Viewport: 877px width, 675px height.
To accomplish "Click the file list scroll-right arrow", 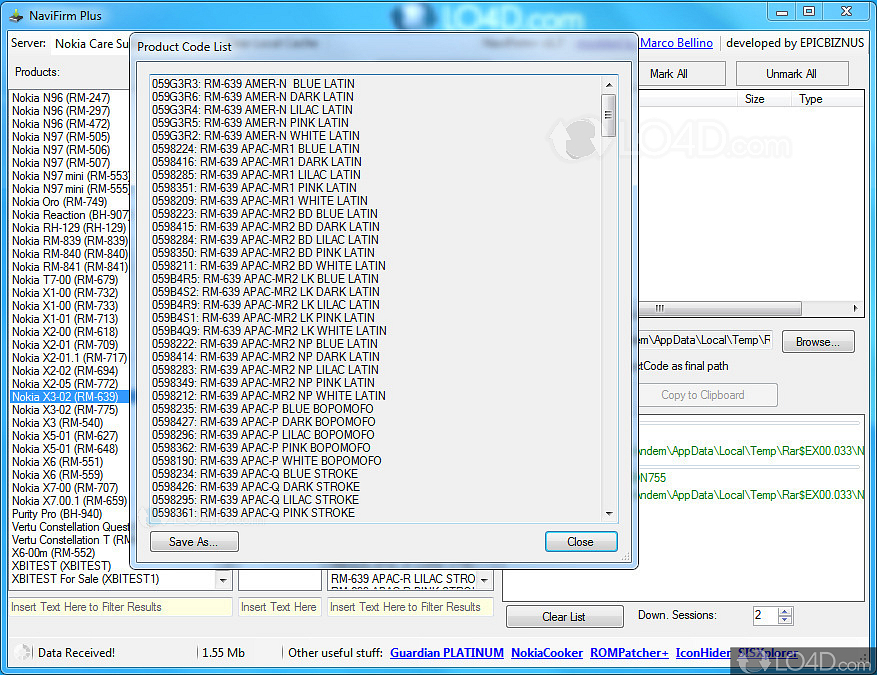I will [856, 308].
